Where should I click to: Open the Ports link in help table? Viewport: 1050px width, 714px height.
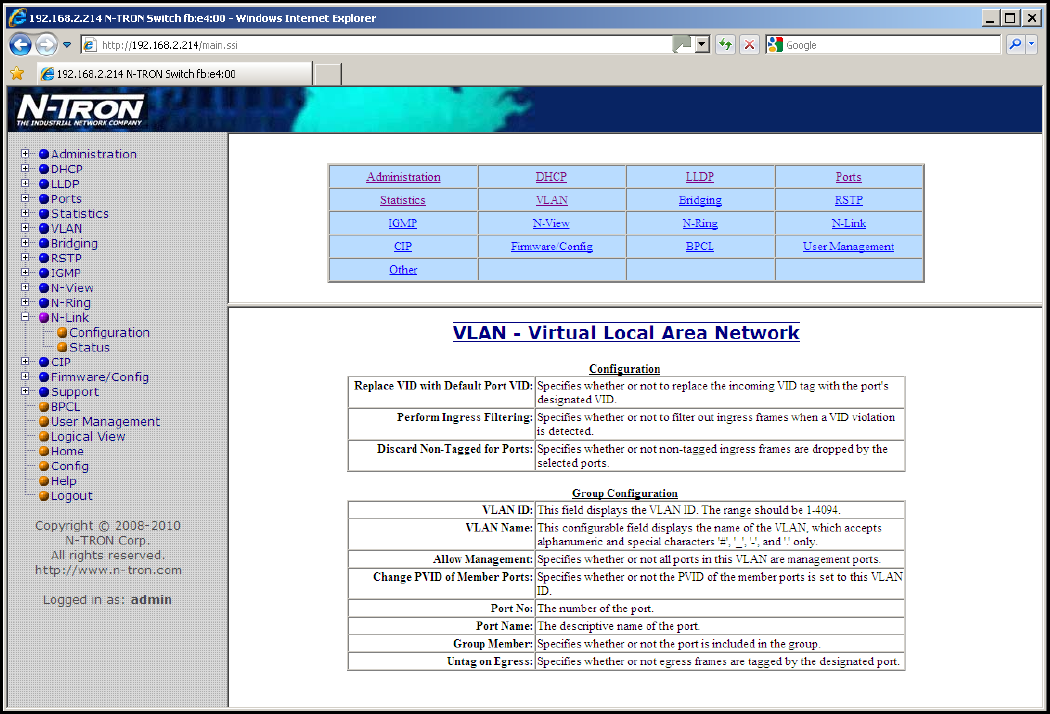click(848, 177)
